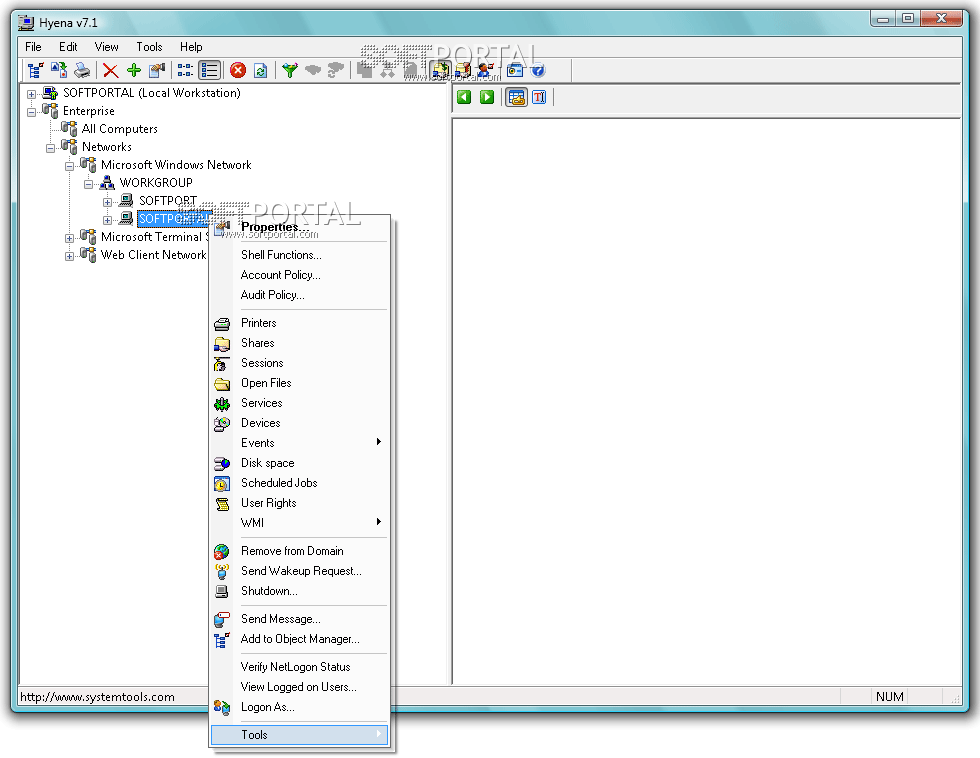980x758 pixels.
Task: Click the red X delete toolbar icon
Action: pos(110,70)
